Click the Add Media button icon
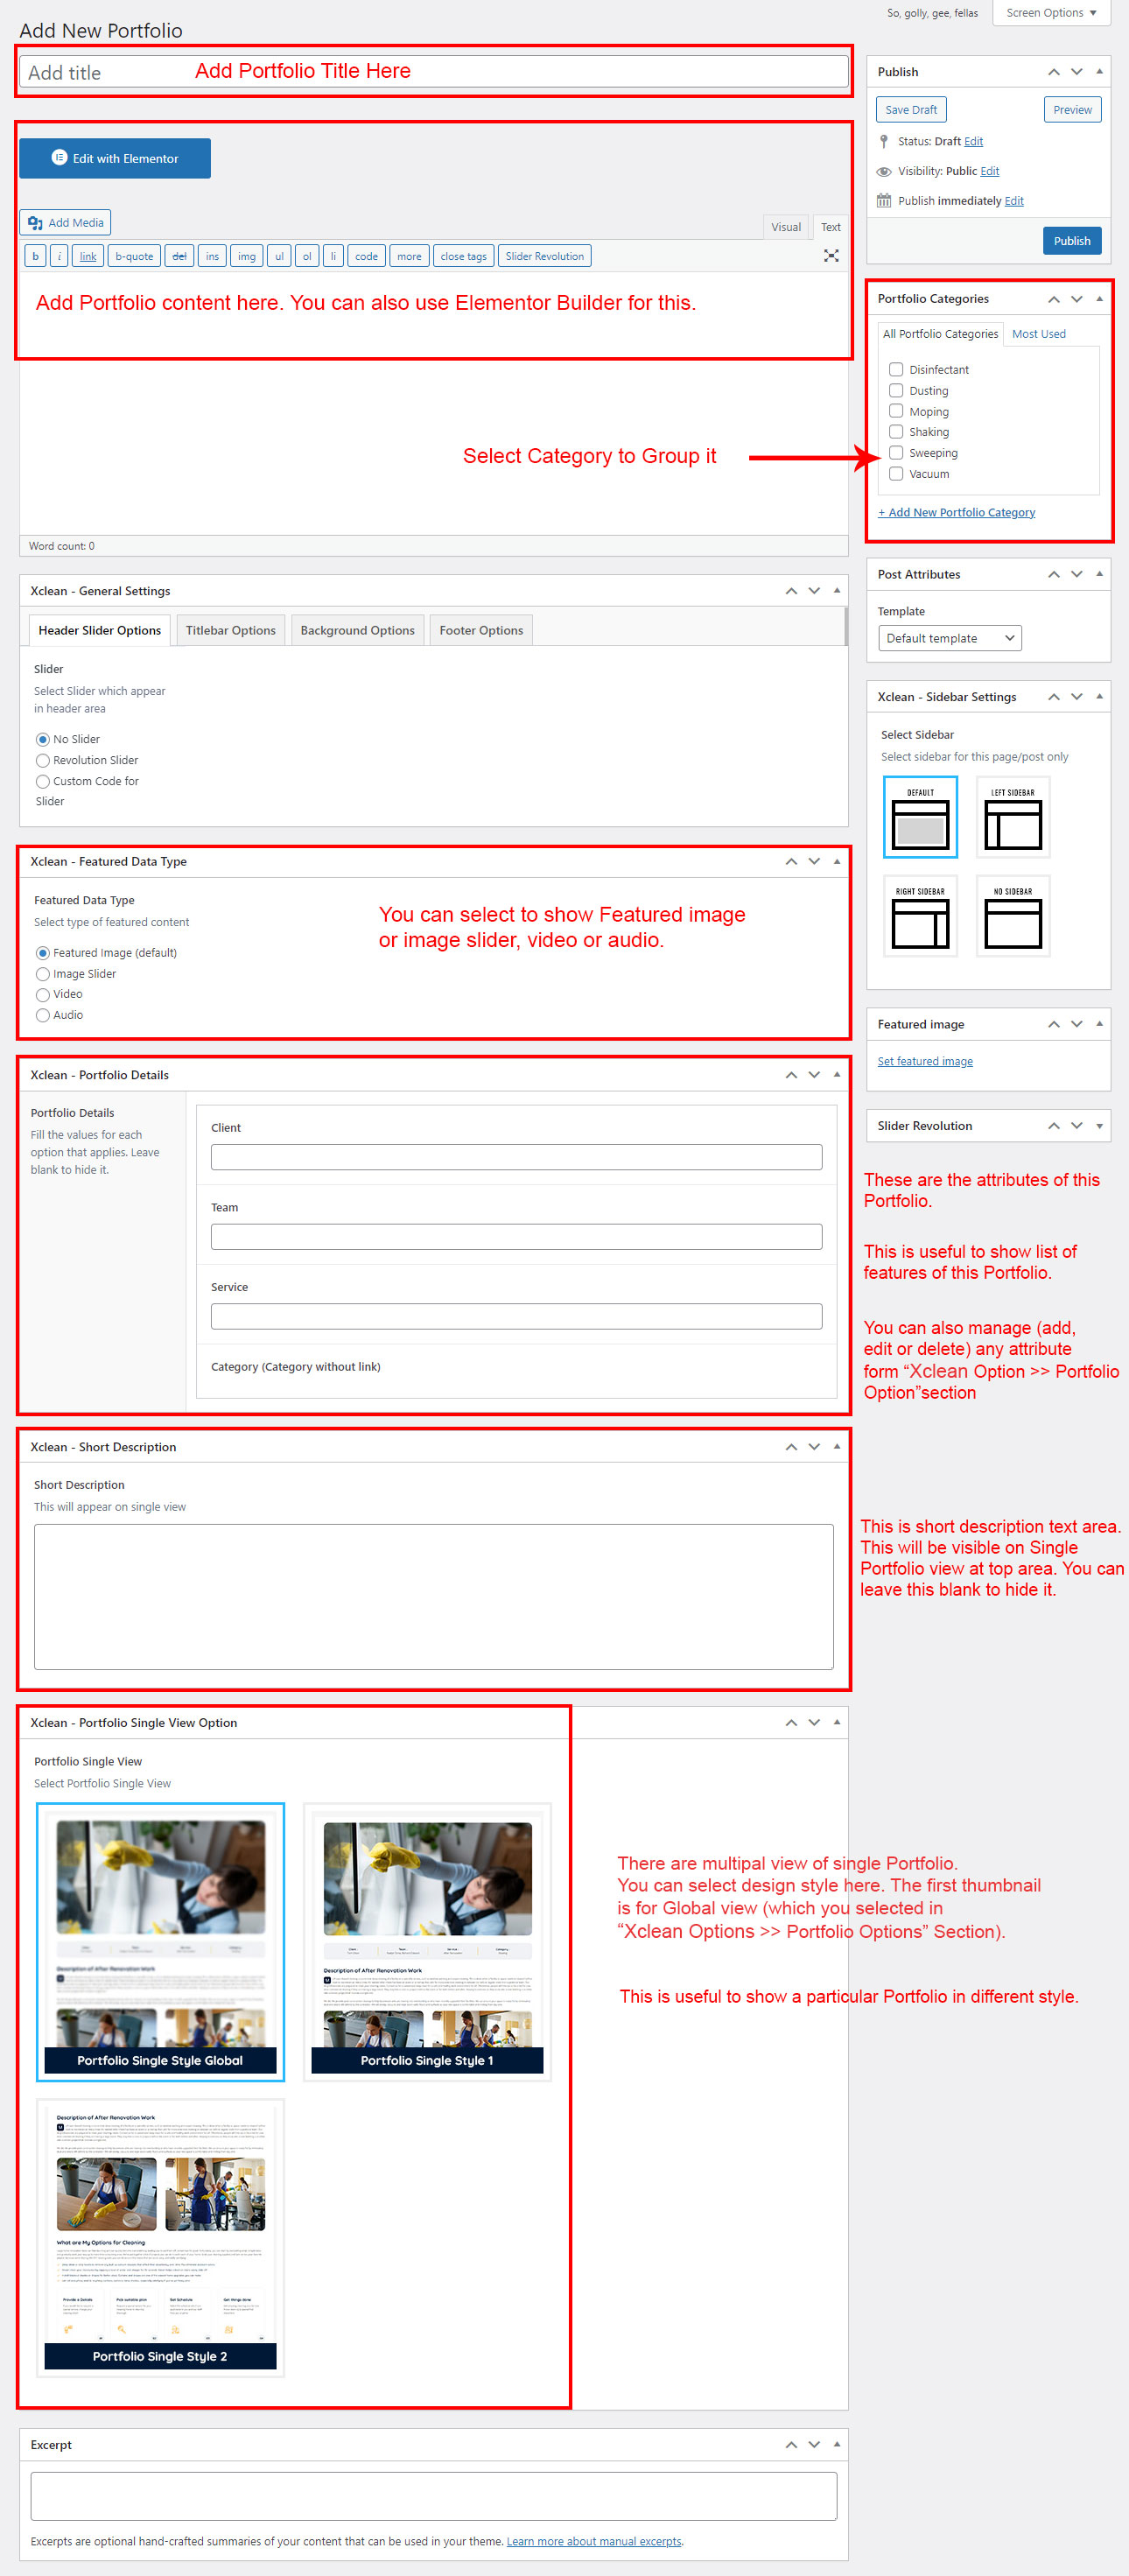This screenshot has height=2576, width=1129. (36, 223)
